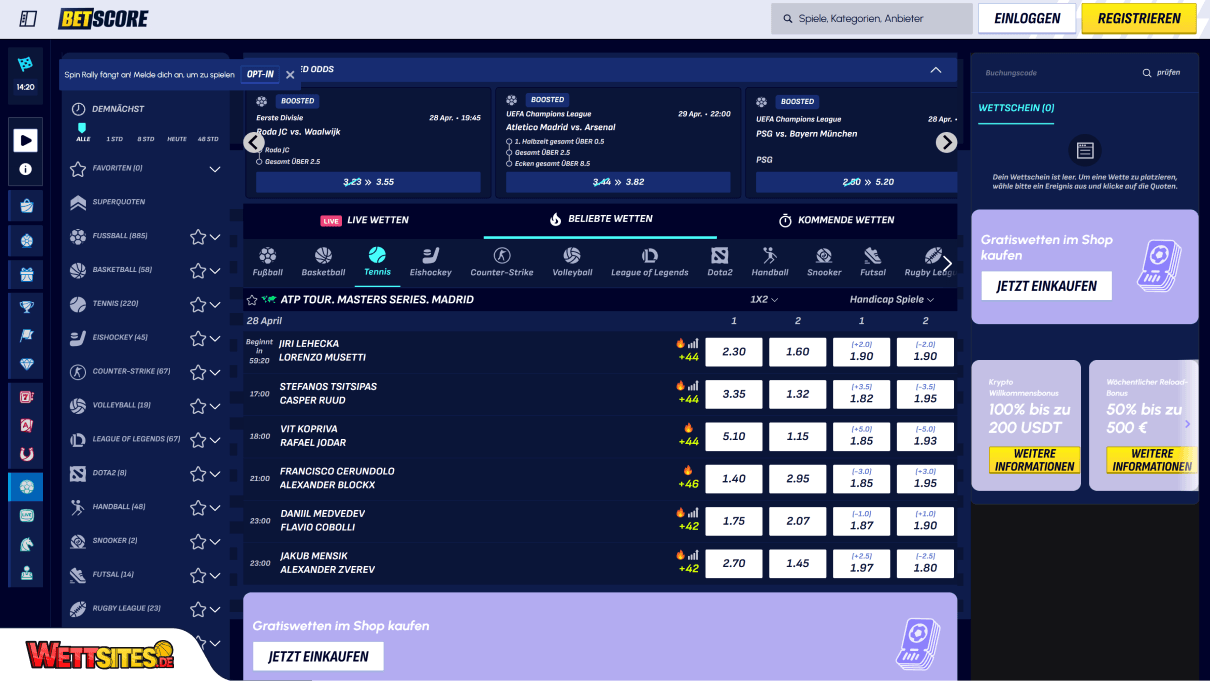Open the info icon in left rail
This screenshot has height=681, width=1210.
pos(25,169)
